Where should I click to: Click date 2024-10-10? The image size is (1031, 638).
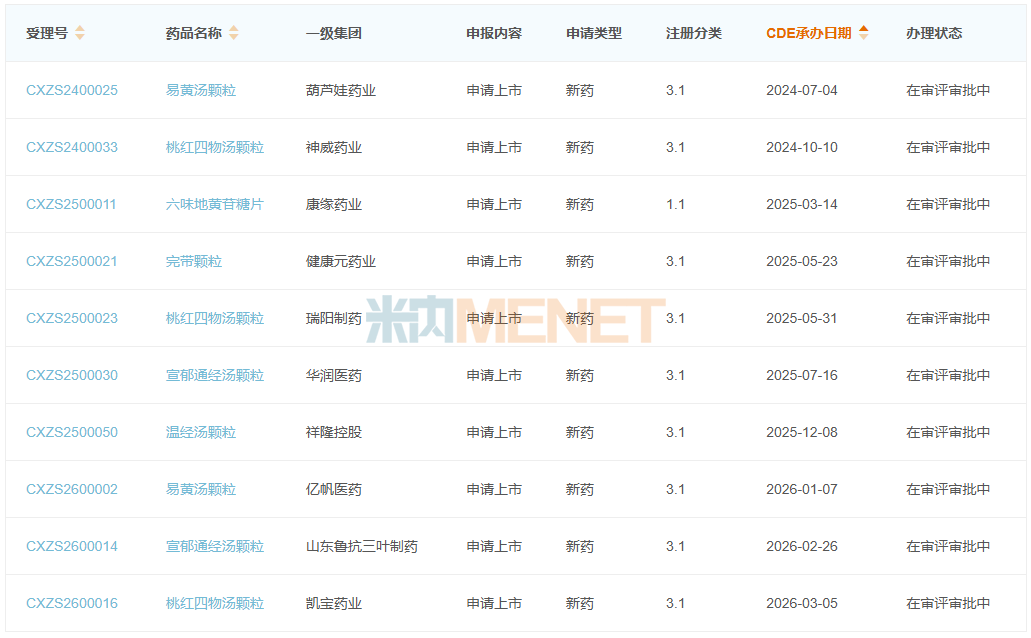pyautogui.click(x=802, y=147)
